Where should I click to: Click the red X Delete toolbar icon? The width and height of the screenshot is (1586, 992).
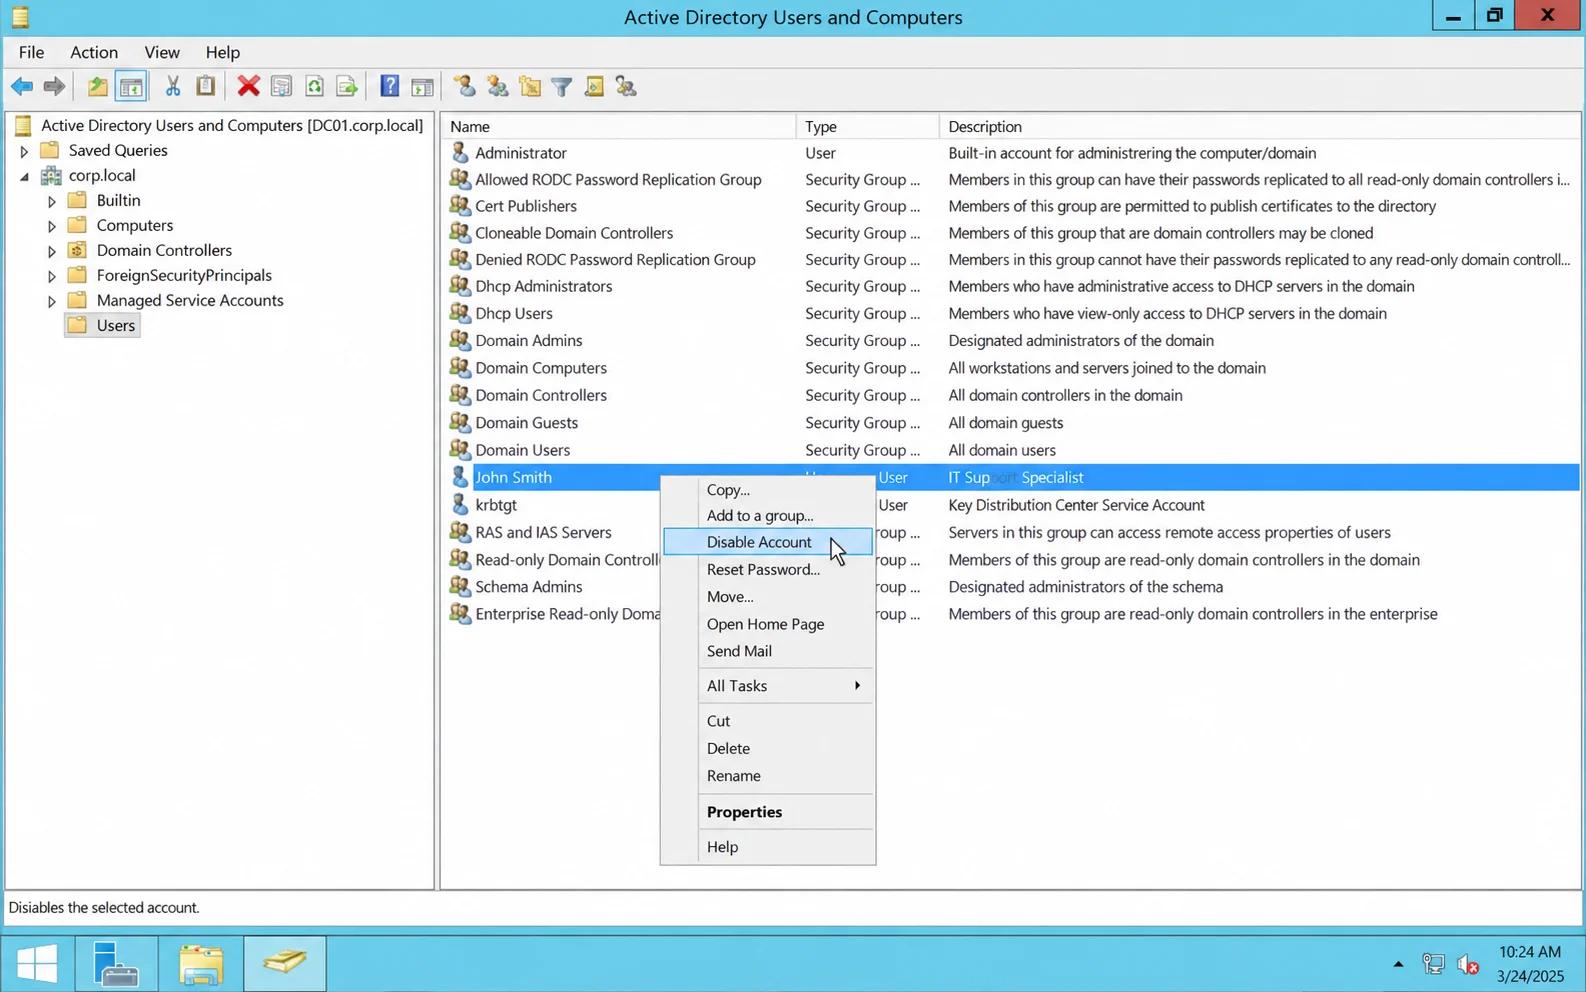[249, 87]
